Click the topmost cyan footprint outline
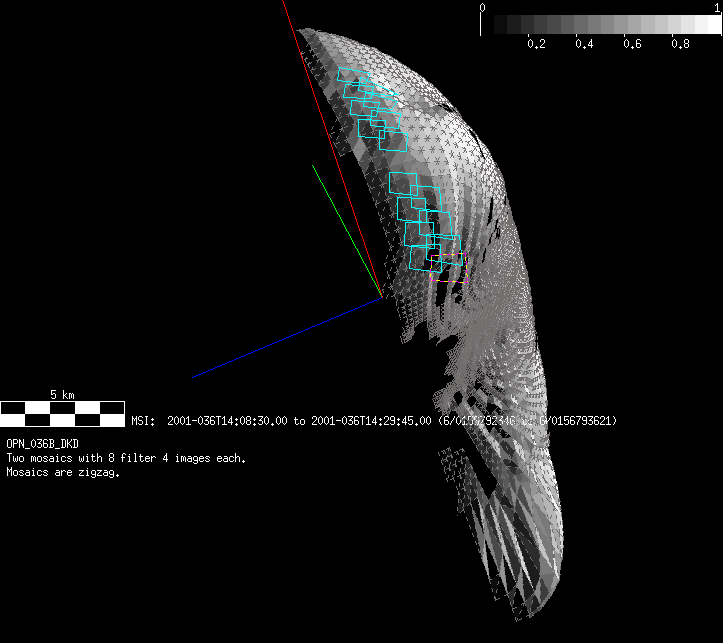 (352, 77)
